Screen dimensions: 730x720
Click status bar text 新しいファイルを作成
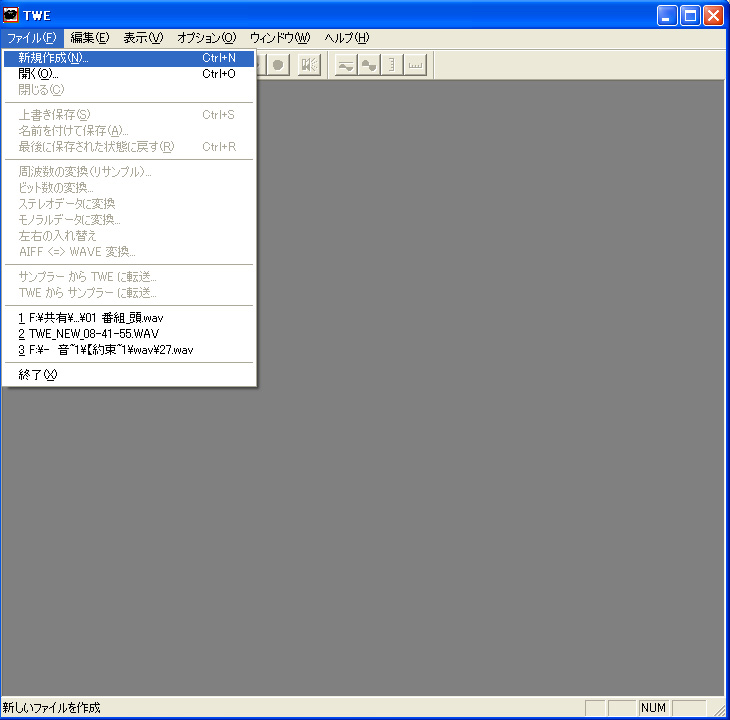[x=51, y=707]
